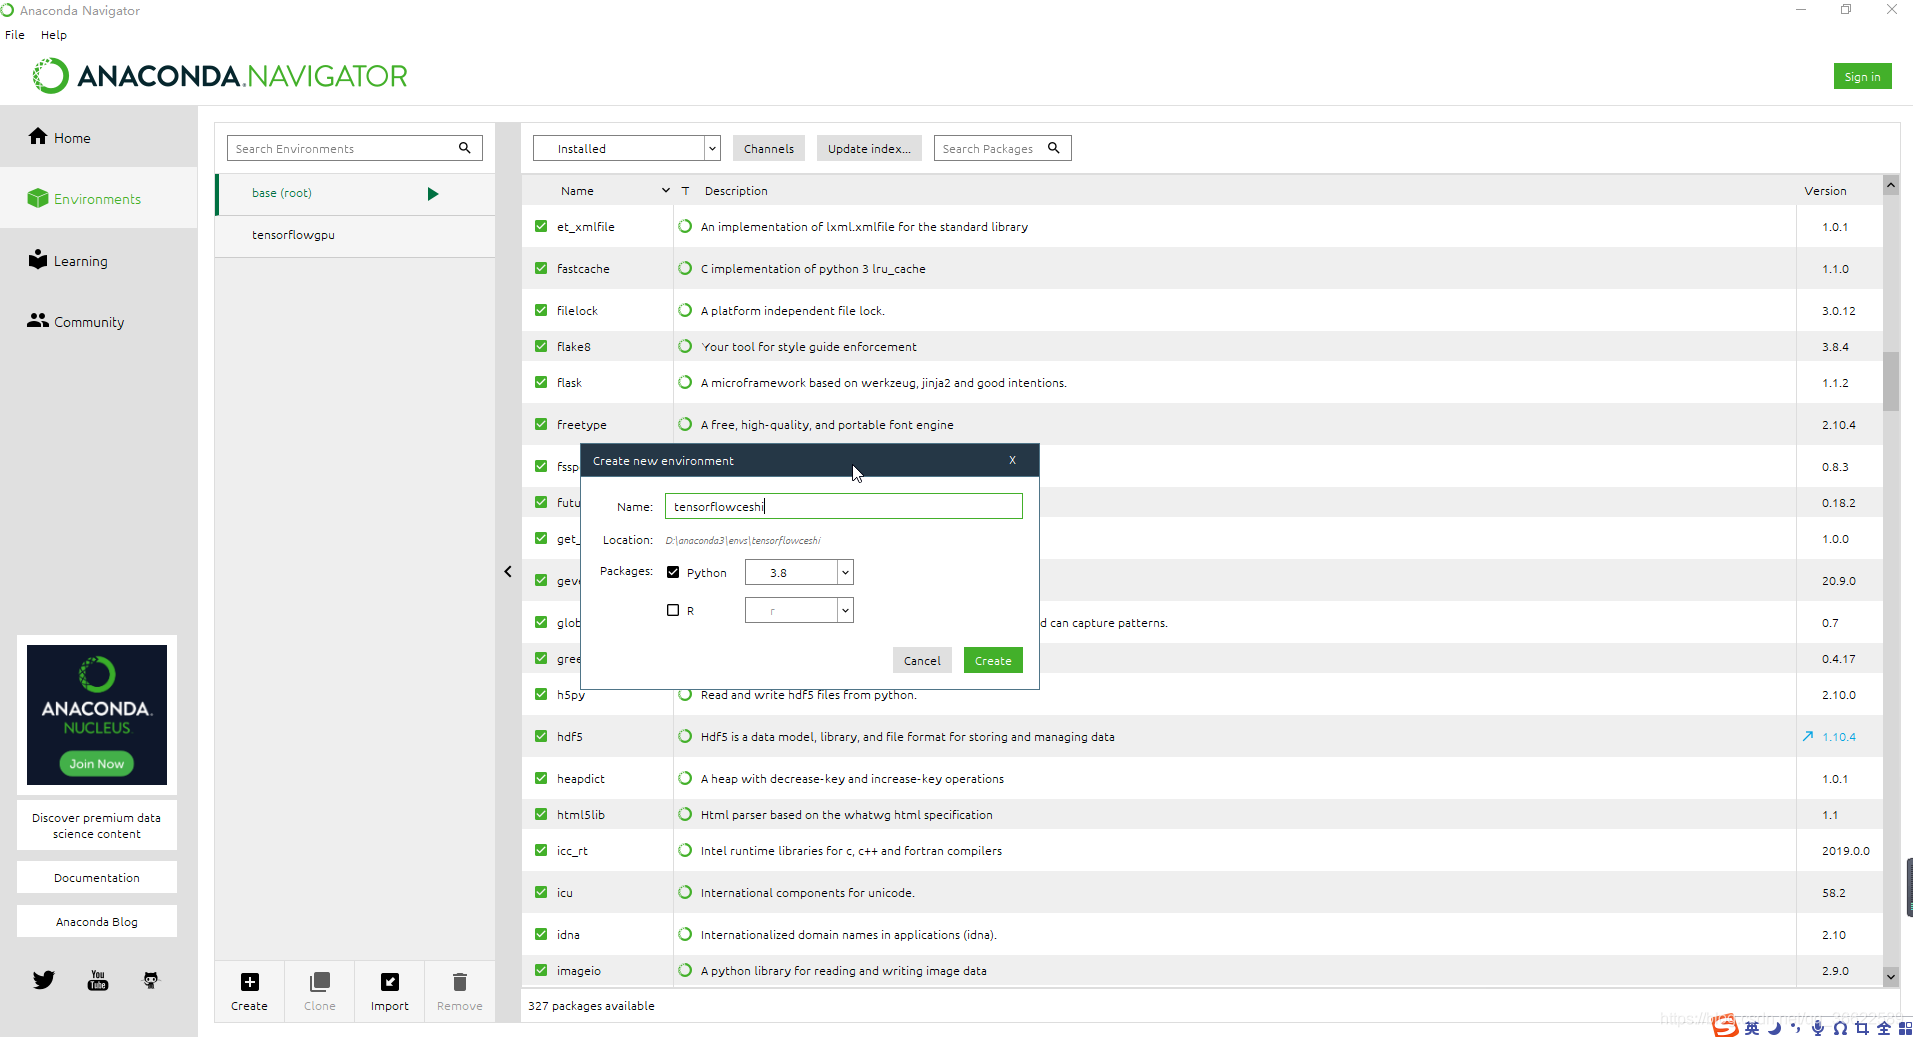This screenshot has width=1913, height=1037.
Task: Click the Anaconda Navigator logo
Action: (220, 76)
